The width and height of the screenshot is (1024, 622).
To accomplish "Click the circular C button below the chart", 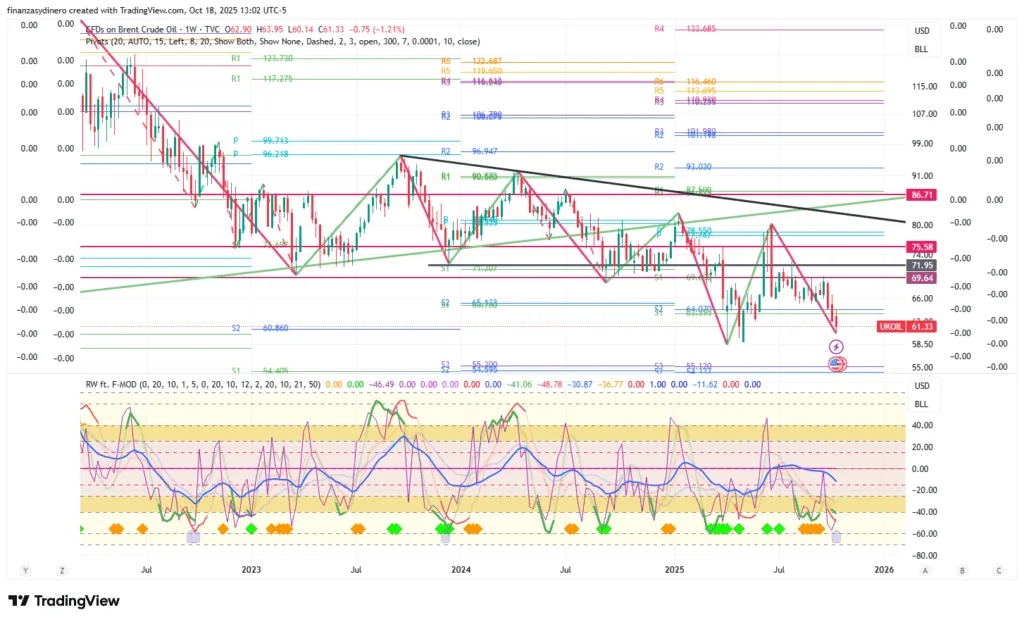I will pos(997,570).
